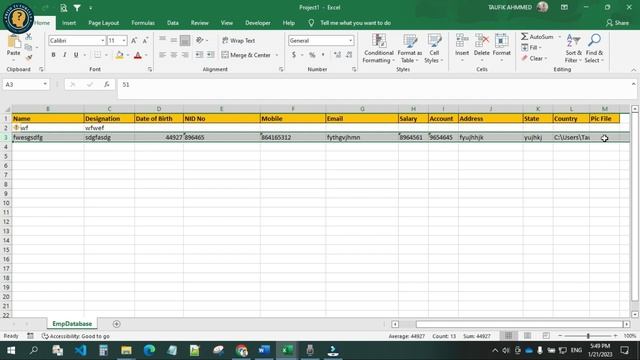Open the font size 11 dropdown
640x360 pixels.
pyautogui.click(x=124, y=40)
